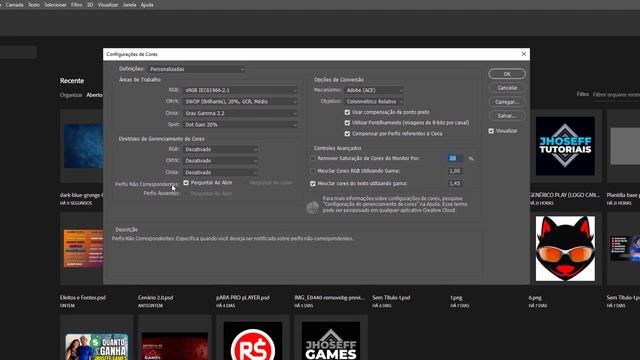Screen dimensions: 640x360
Task: Click the 6.png file name
Action: tap(535, 298)
